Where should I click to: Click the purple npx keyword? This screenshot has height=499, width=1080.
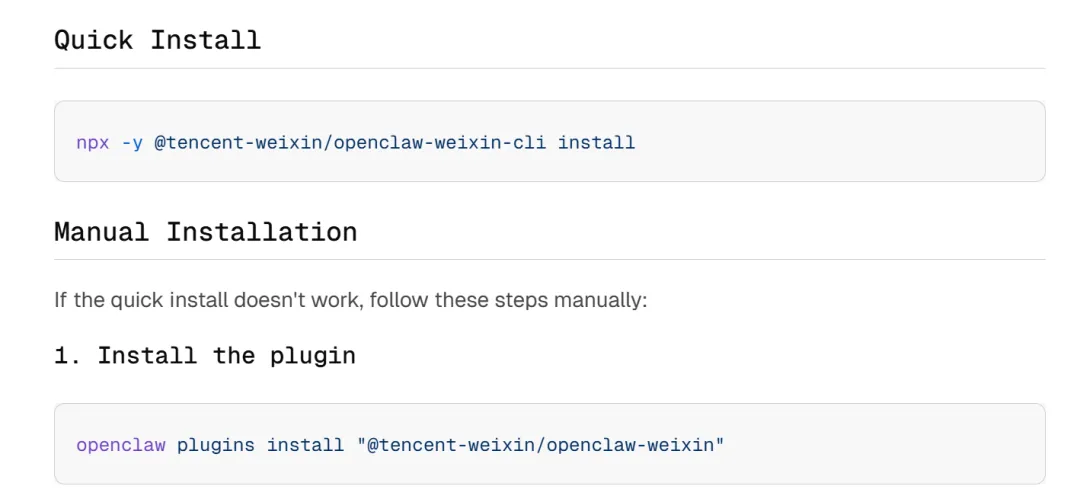93,142
